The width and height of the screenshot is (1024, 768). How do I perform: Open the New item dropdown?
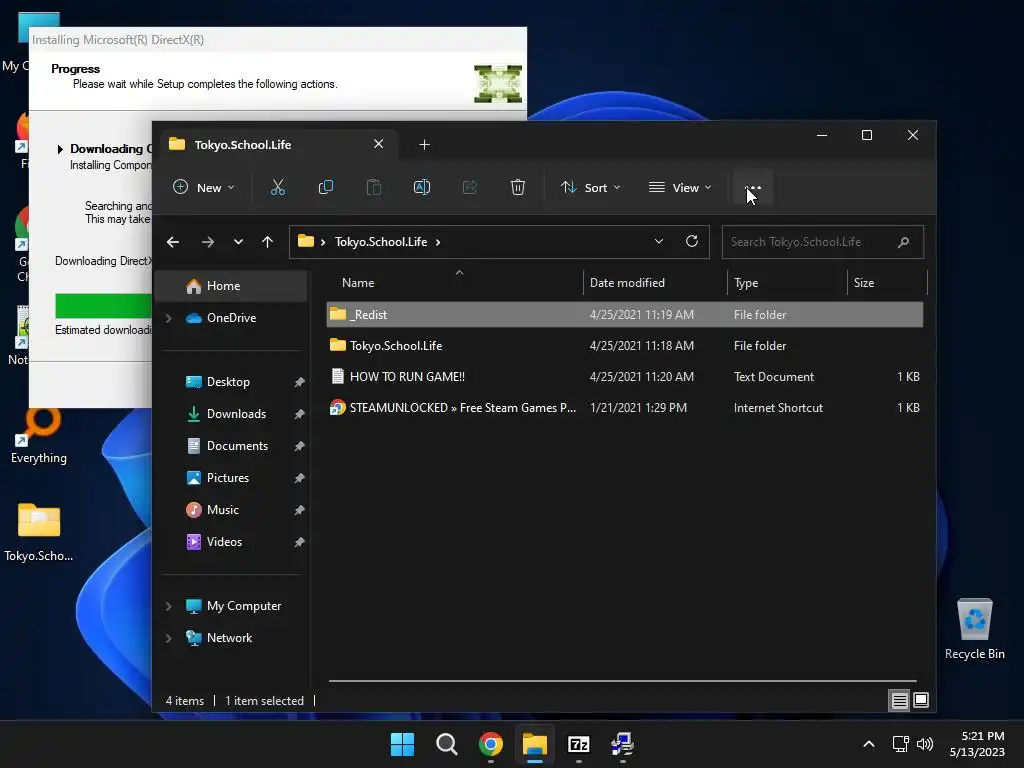[204, 187]
